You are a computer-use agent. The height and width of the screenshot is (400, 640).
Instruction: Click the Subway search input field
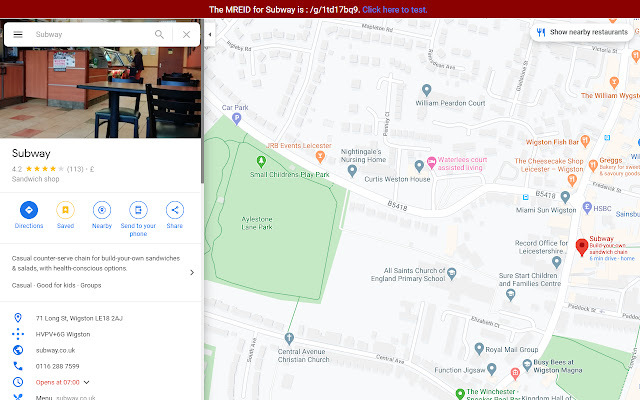(90, 34)
